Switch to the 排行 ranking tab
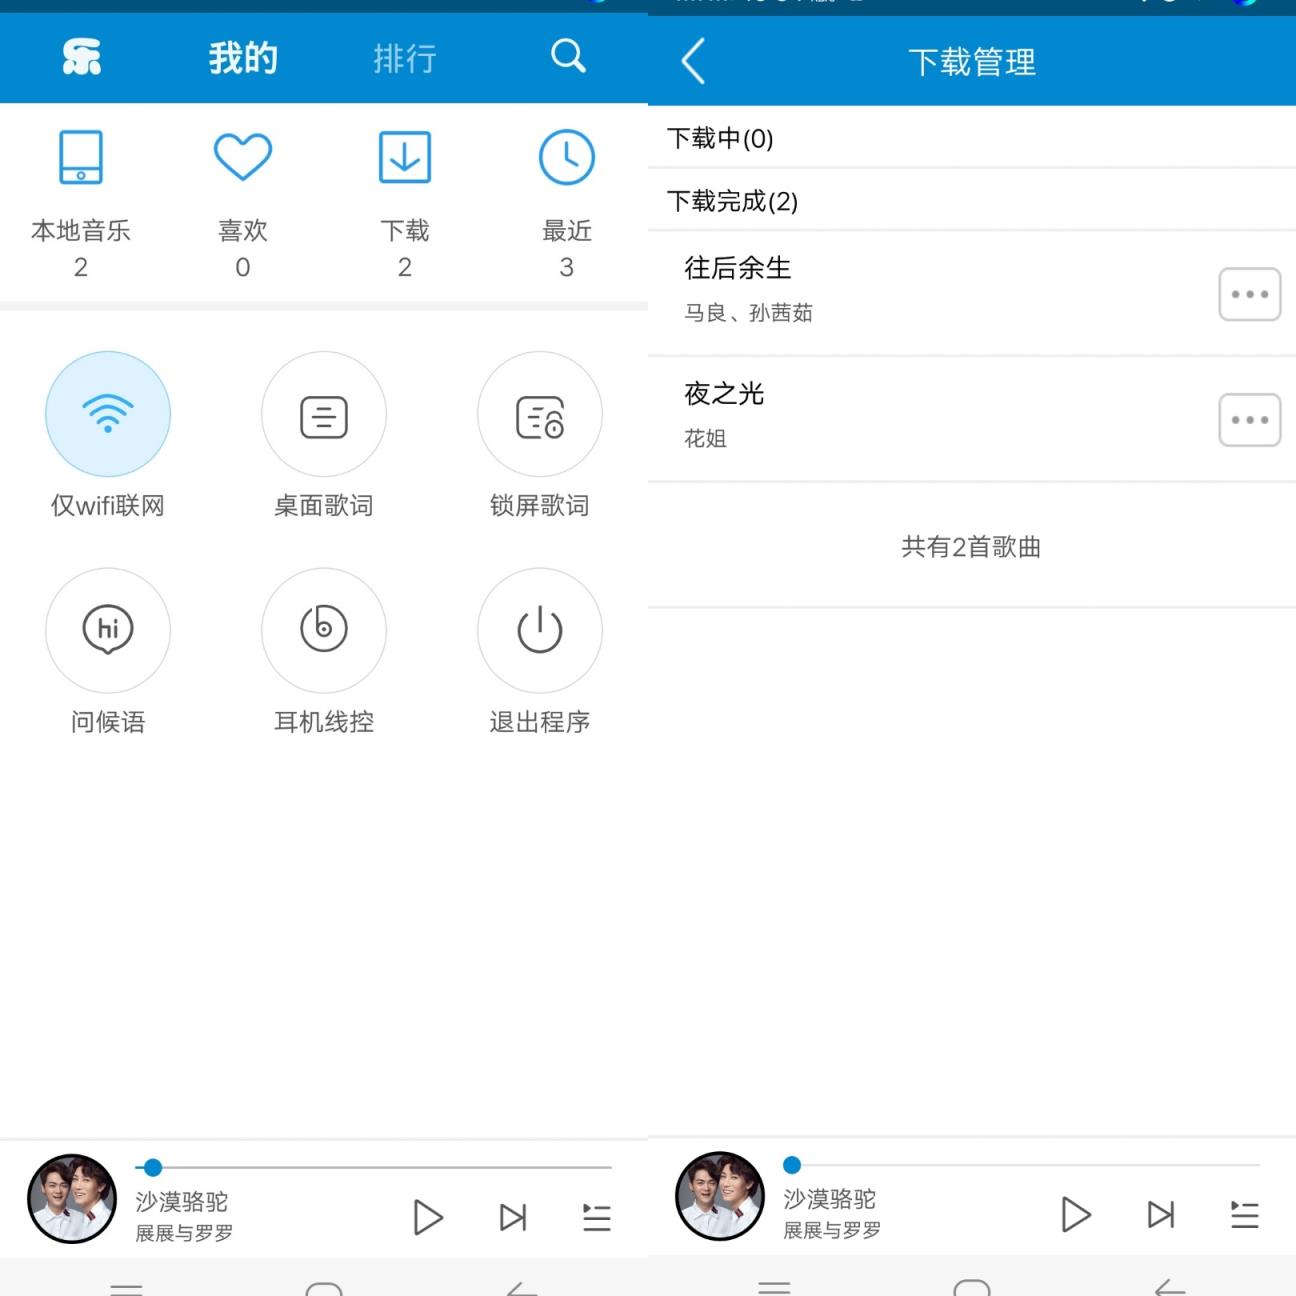Viewport: 1296px width, 1296px height. pyautogui.click(x=404, y=57)
